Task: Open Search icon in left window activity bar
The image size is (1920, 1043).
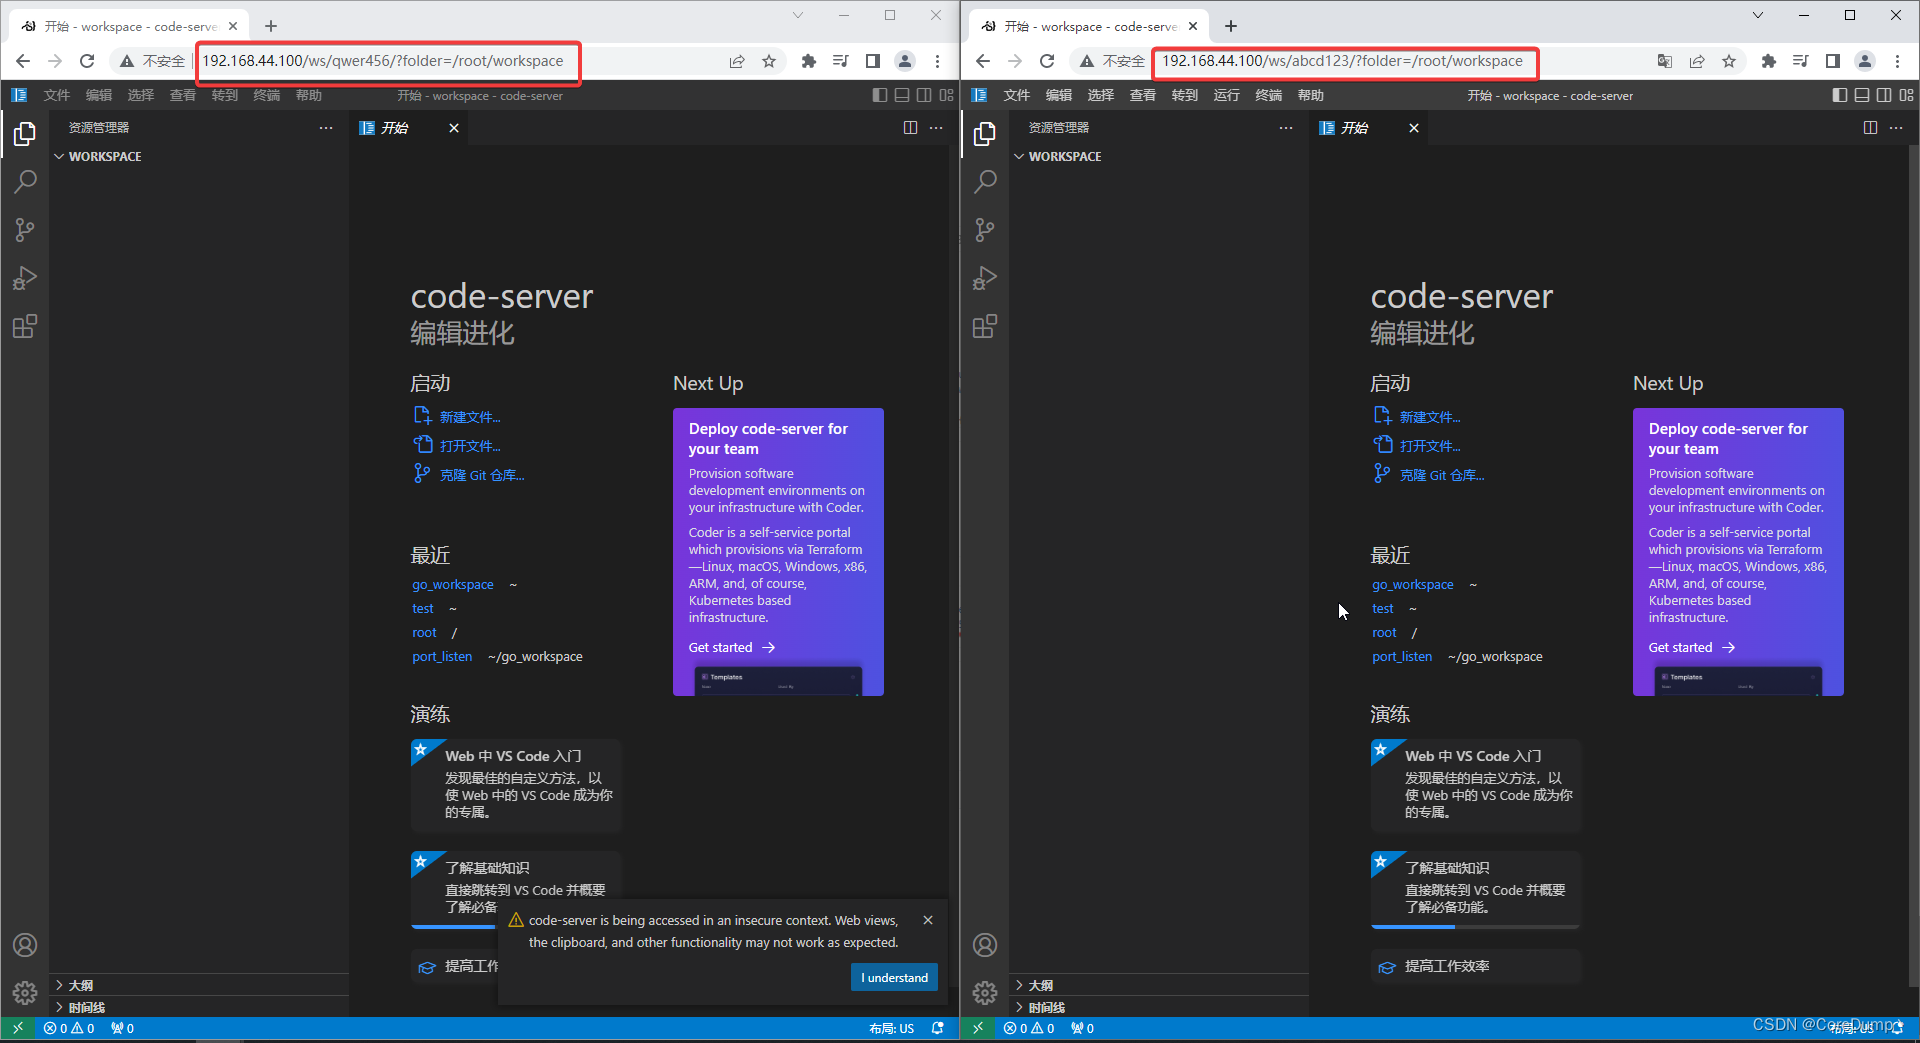Action: [25, 182]
